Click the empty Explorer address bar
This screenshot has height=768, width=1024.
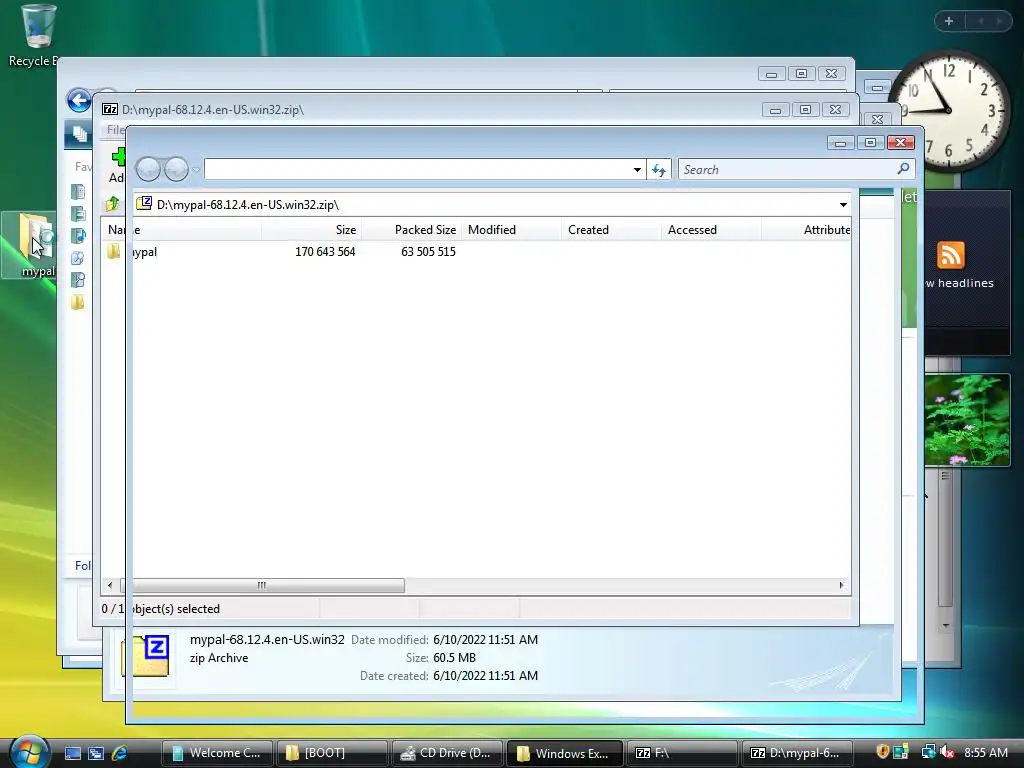coord(418,170)
